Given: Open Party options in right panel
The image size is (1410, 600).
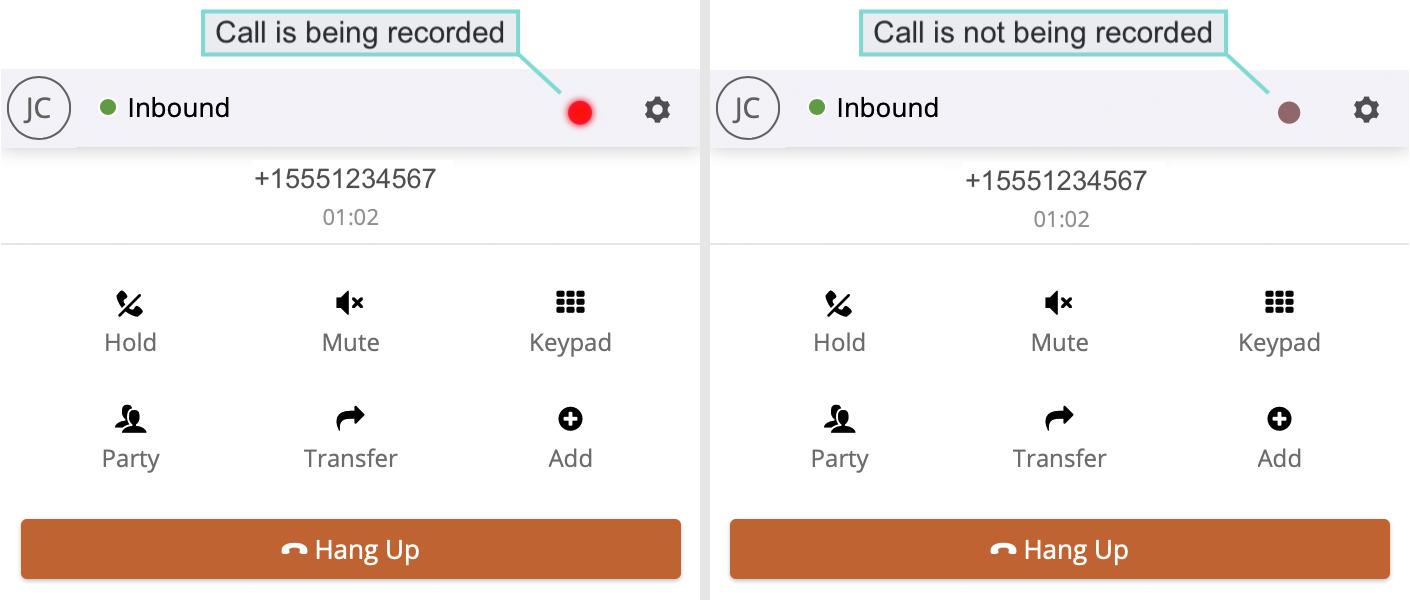Looking at the screenshot, I should 839,419.
